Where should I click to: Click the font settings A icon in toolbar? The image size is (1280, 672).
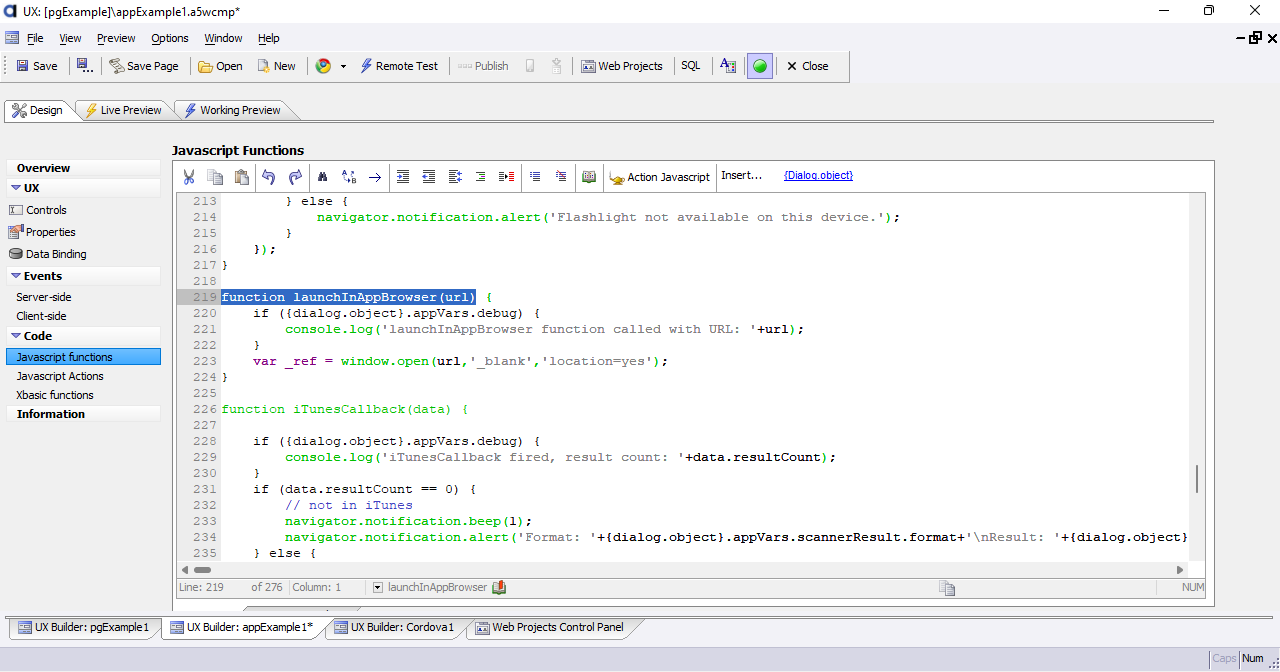pyautogui.click(x=728, y=66)
